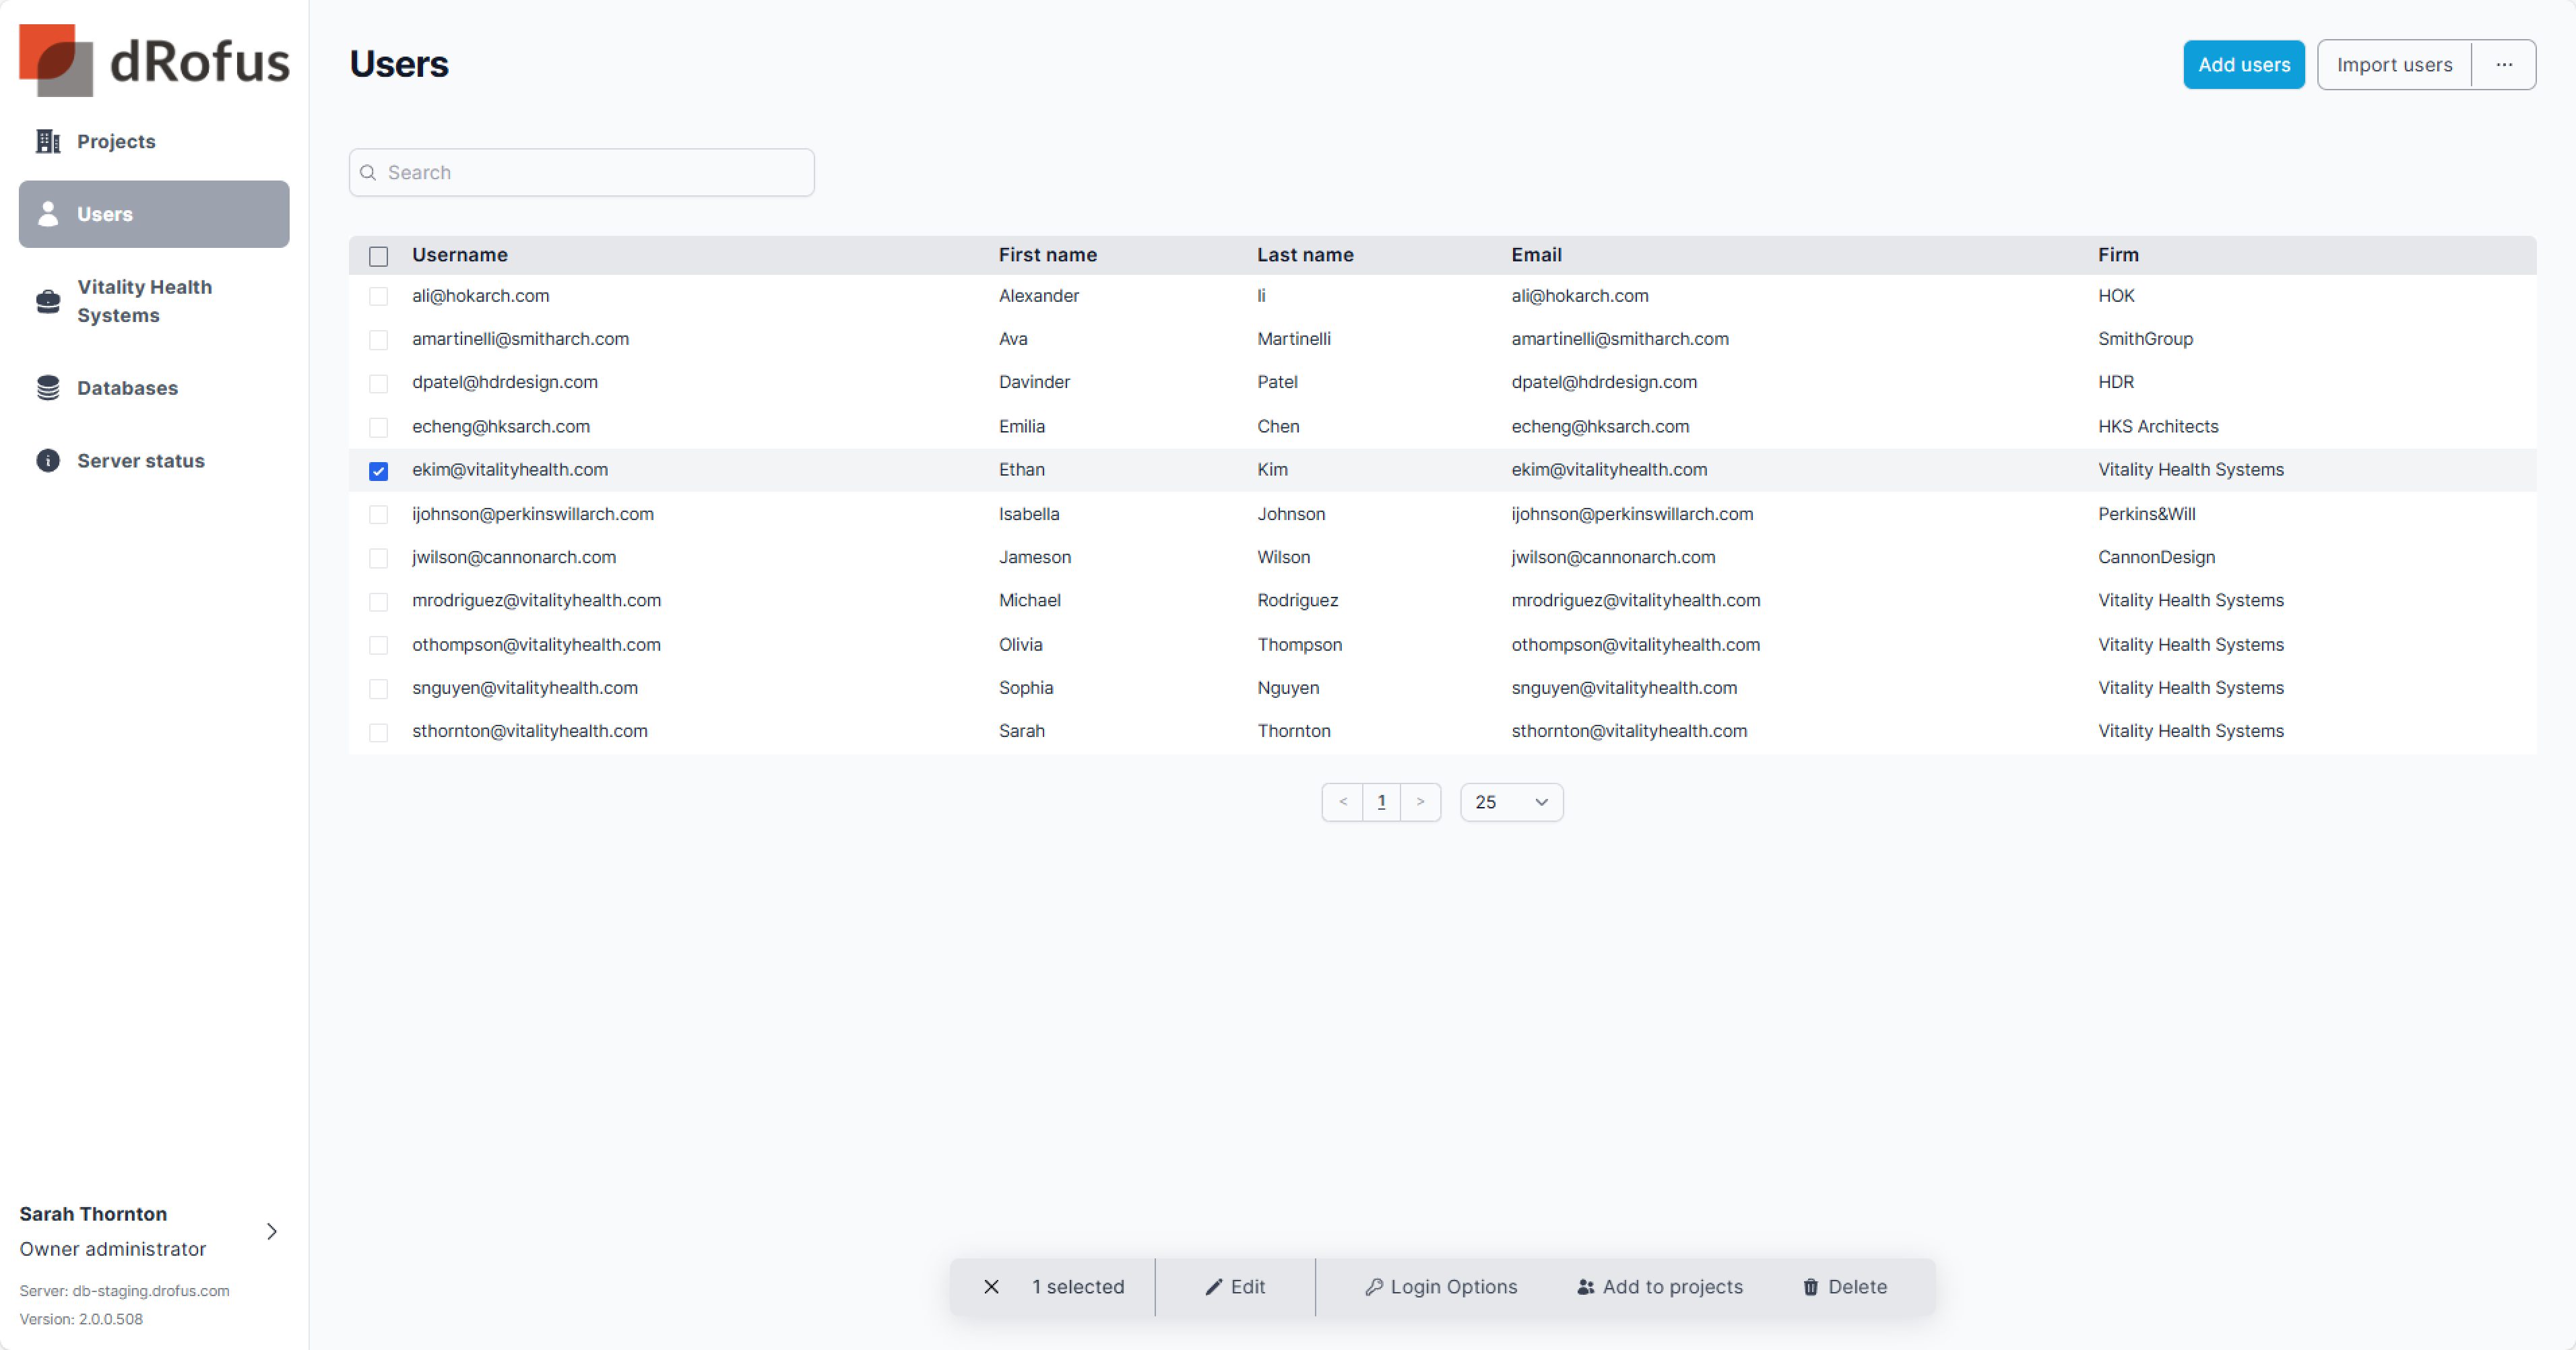Sort by the Email column header
This screenshot has height=1350, width=2576.
(x=1536, y=255)
